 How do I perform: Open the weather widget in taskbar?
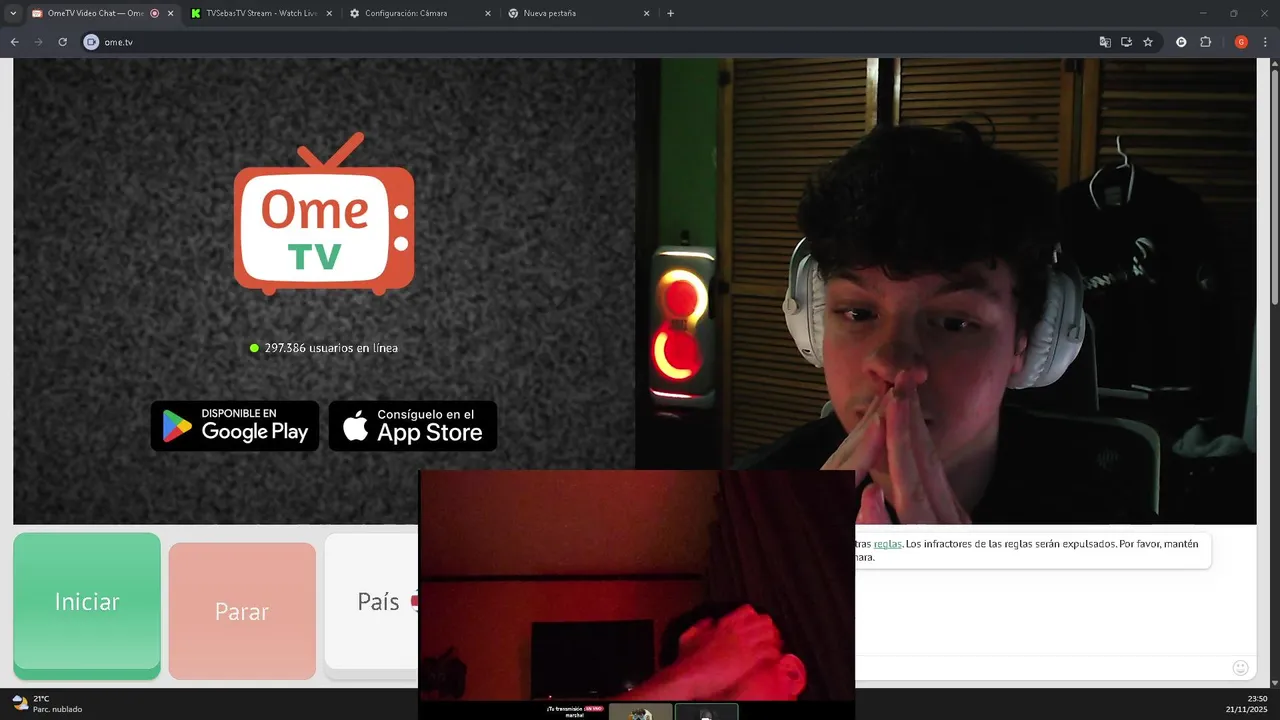tap(46, 704)
